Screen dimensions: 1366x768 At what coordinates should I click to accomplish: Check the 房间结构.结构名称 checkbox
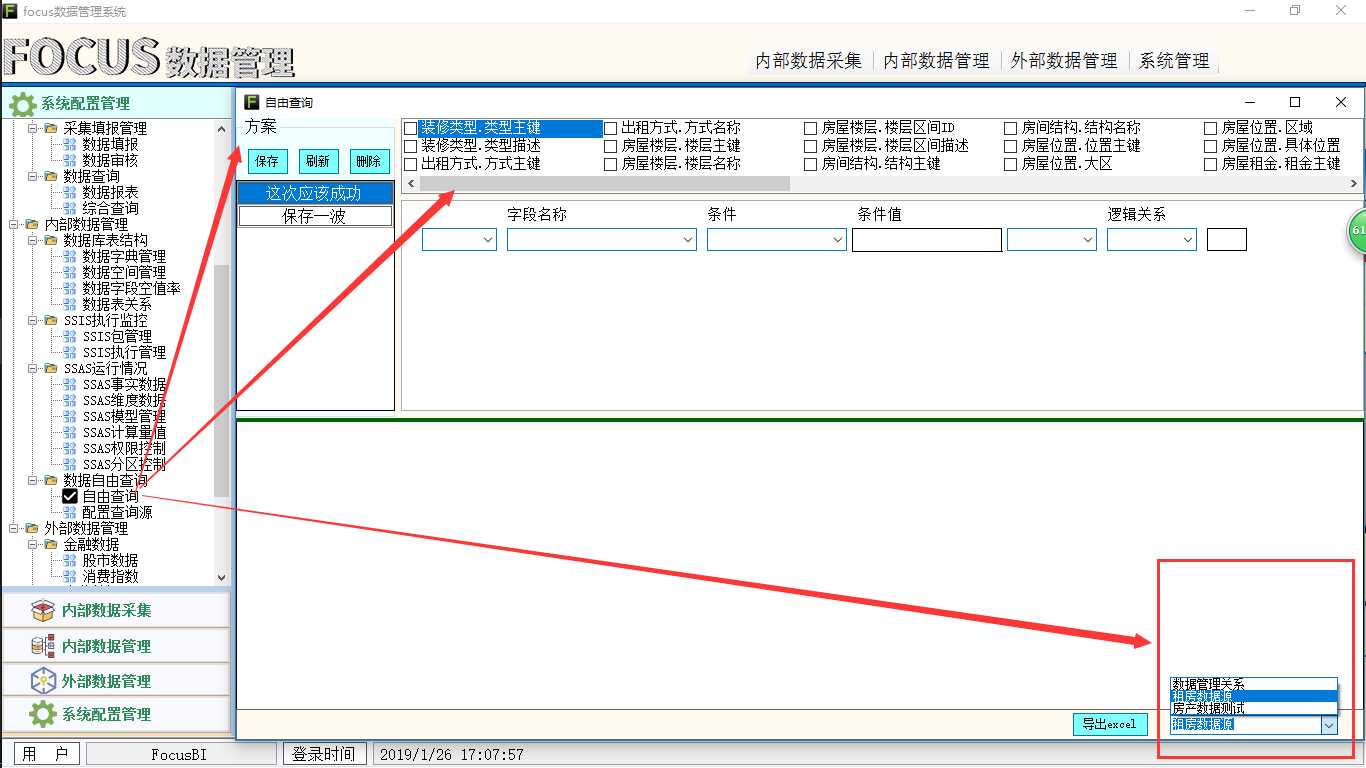[x=1010, y=128]
